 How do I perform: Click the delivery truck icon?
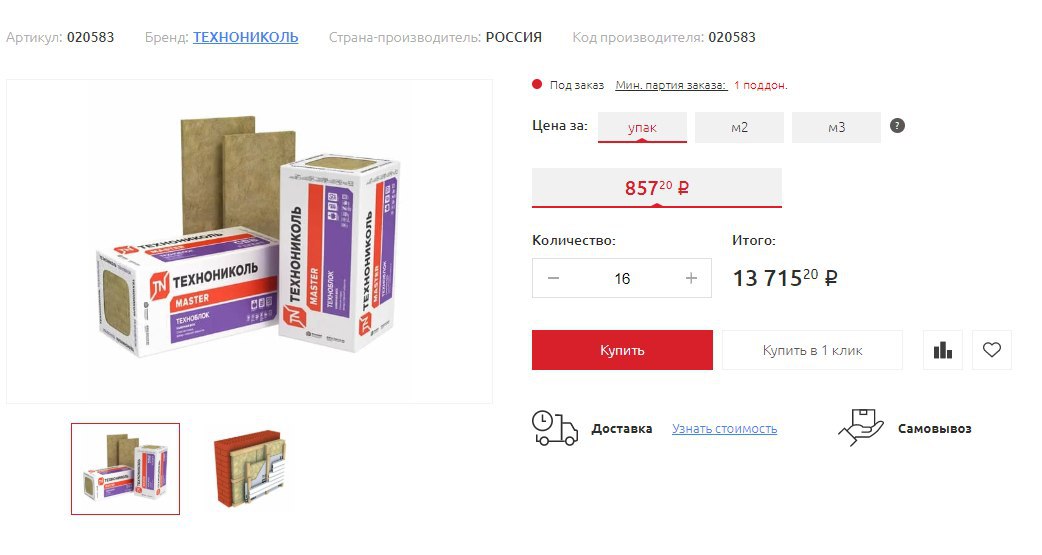554,428
